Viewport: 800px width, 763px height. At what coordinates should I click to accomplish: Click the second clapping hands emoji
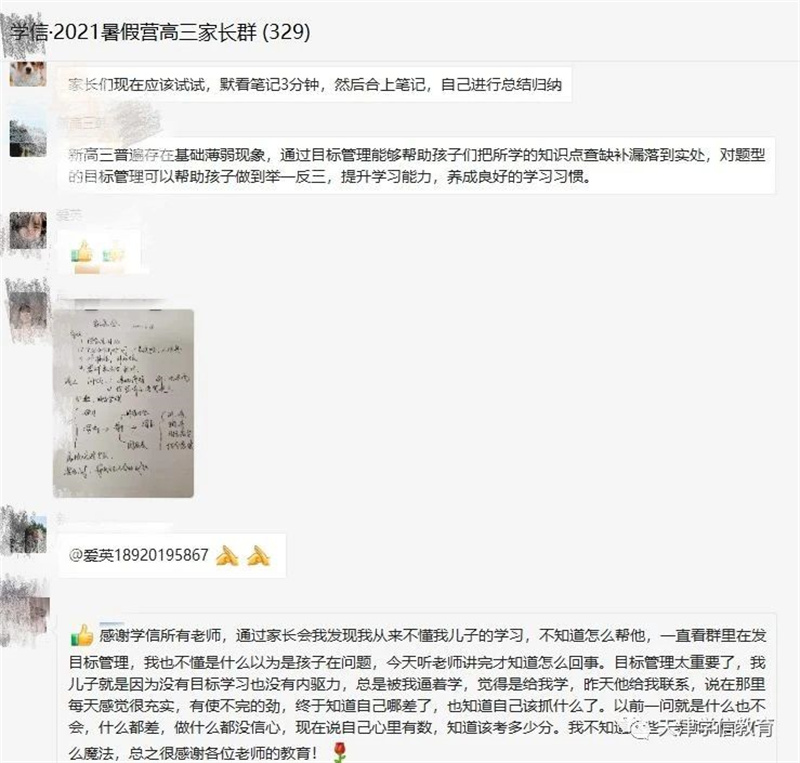point(259,556)
